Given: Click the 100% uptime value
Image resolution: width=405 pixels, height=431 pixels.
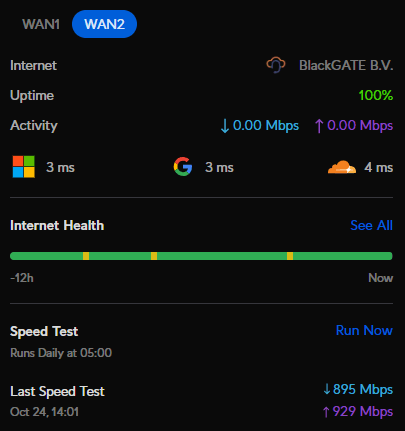Looking at the screenshot, I should 376,95.
